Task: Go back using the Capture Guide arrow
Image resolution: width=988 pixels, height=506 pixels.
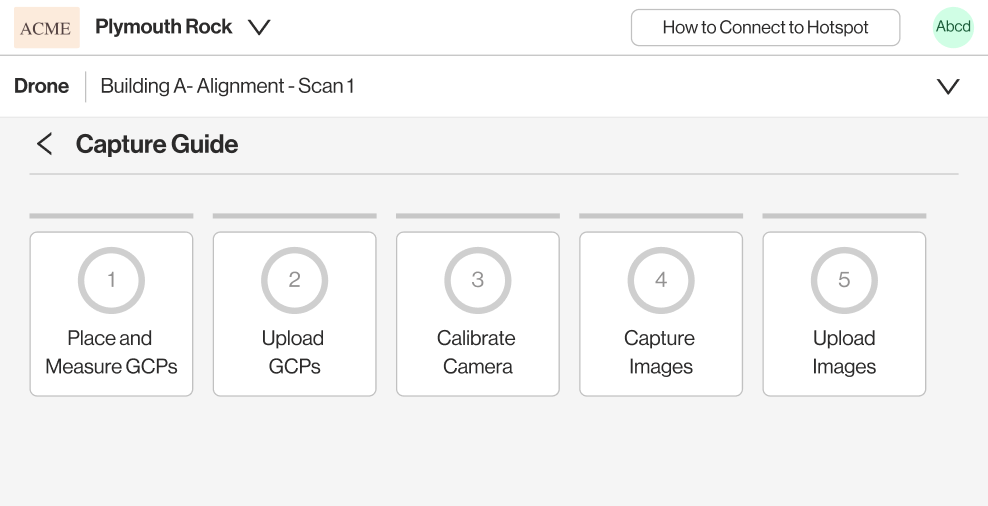Action: [x=44, y=144]
